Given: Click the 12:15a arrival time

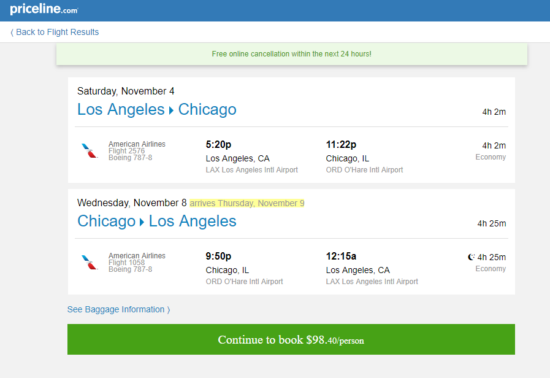Looking at the screenshot, I should tap(341, 256).
